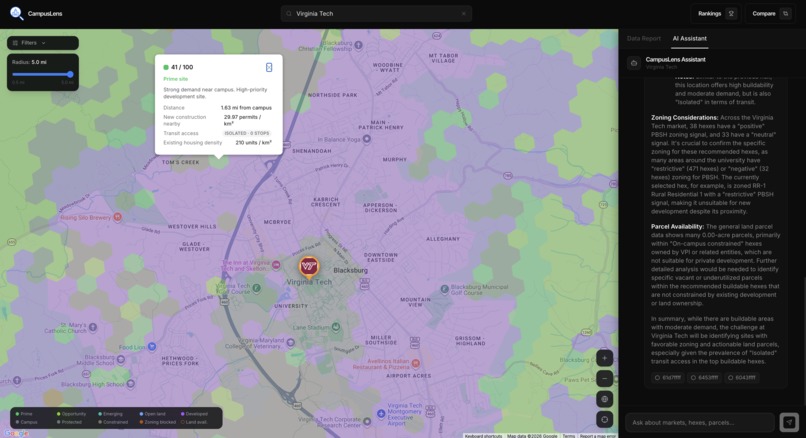Screen dimensions: 806x438
Task: Focus the Virginia Tech search box
Action: [376, 14]
